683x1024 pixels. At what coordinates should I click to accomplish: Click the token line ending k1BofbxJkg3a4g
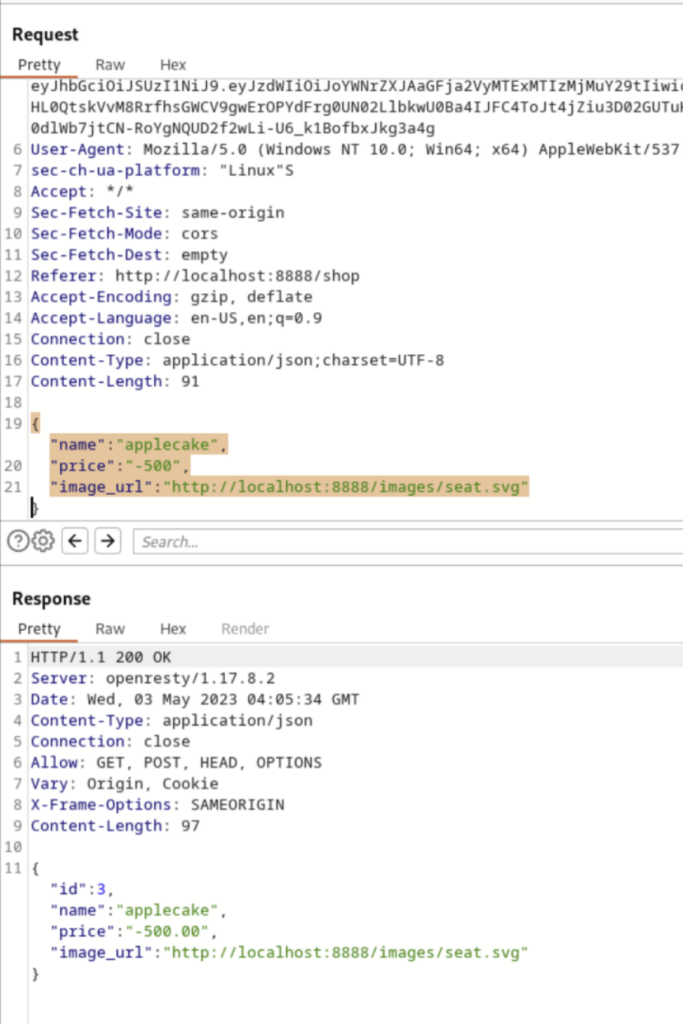click(233, 128)
